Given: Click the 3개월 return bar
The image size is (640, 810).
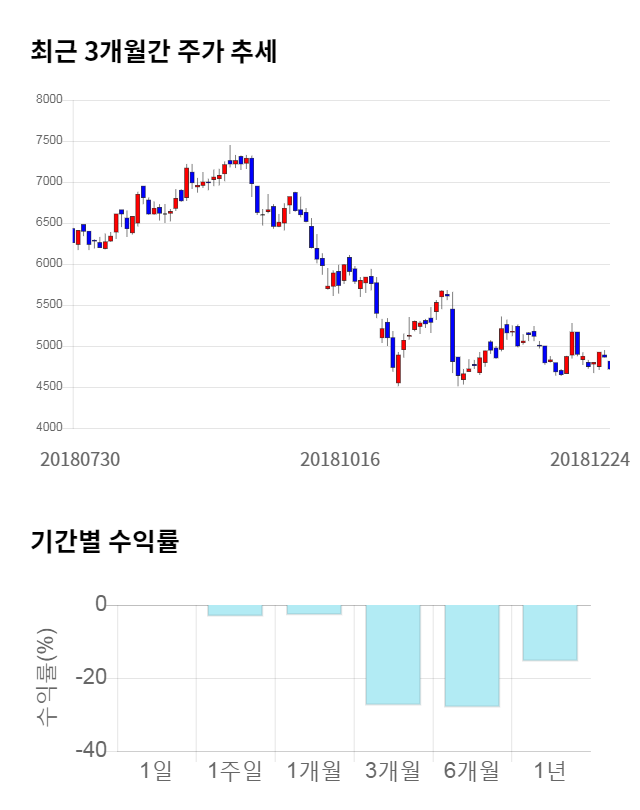Looking at the screenshot, I should click(393, 655).
